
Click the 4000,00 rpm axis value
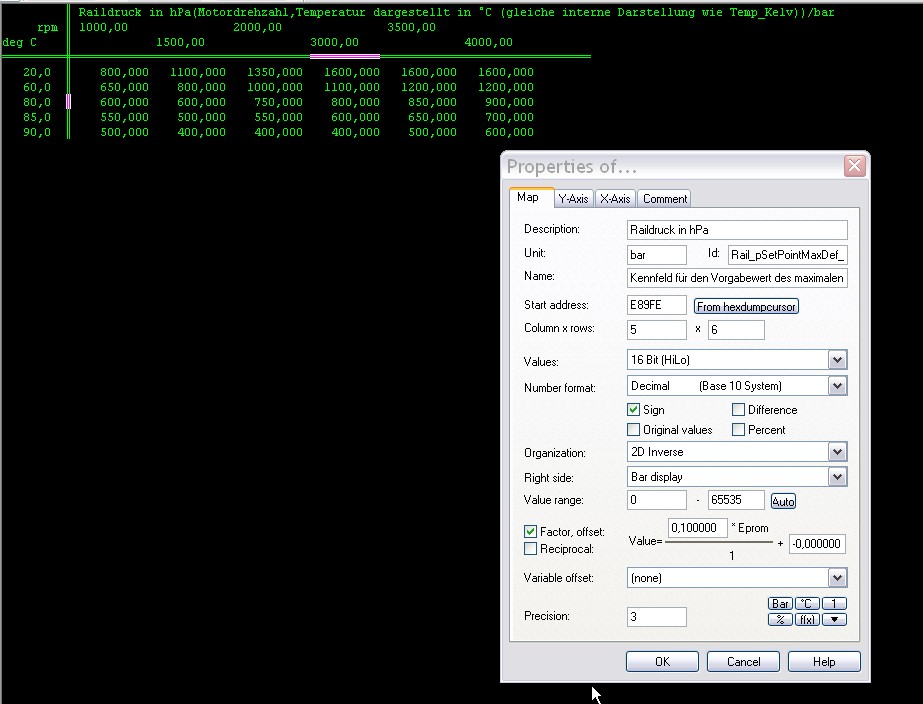tap(489, 42)
